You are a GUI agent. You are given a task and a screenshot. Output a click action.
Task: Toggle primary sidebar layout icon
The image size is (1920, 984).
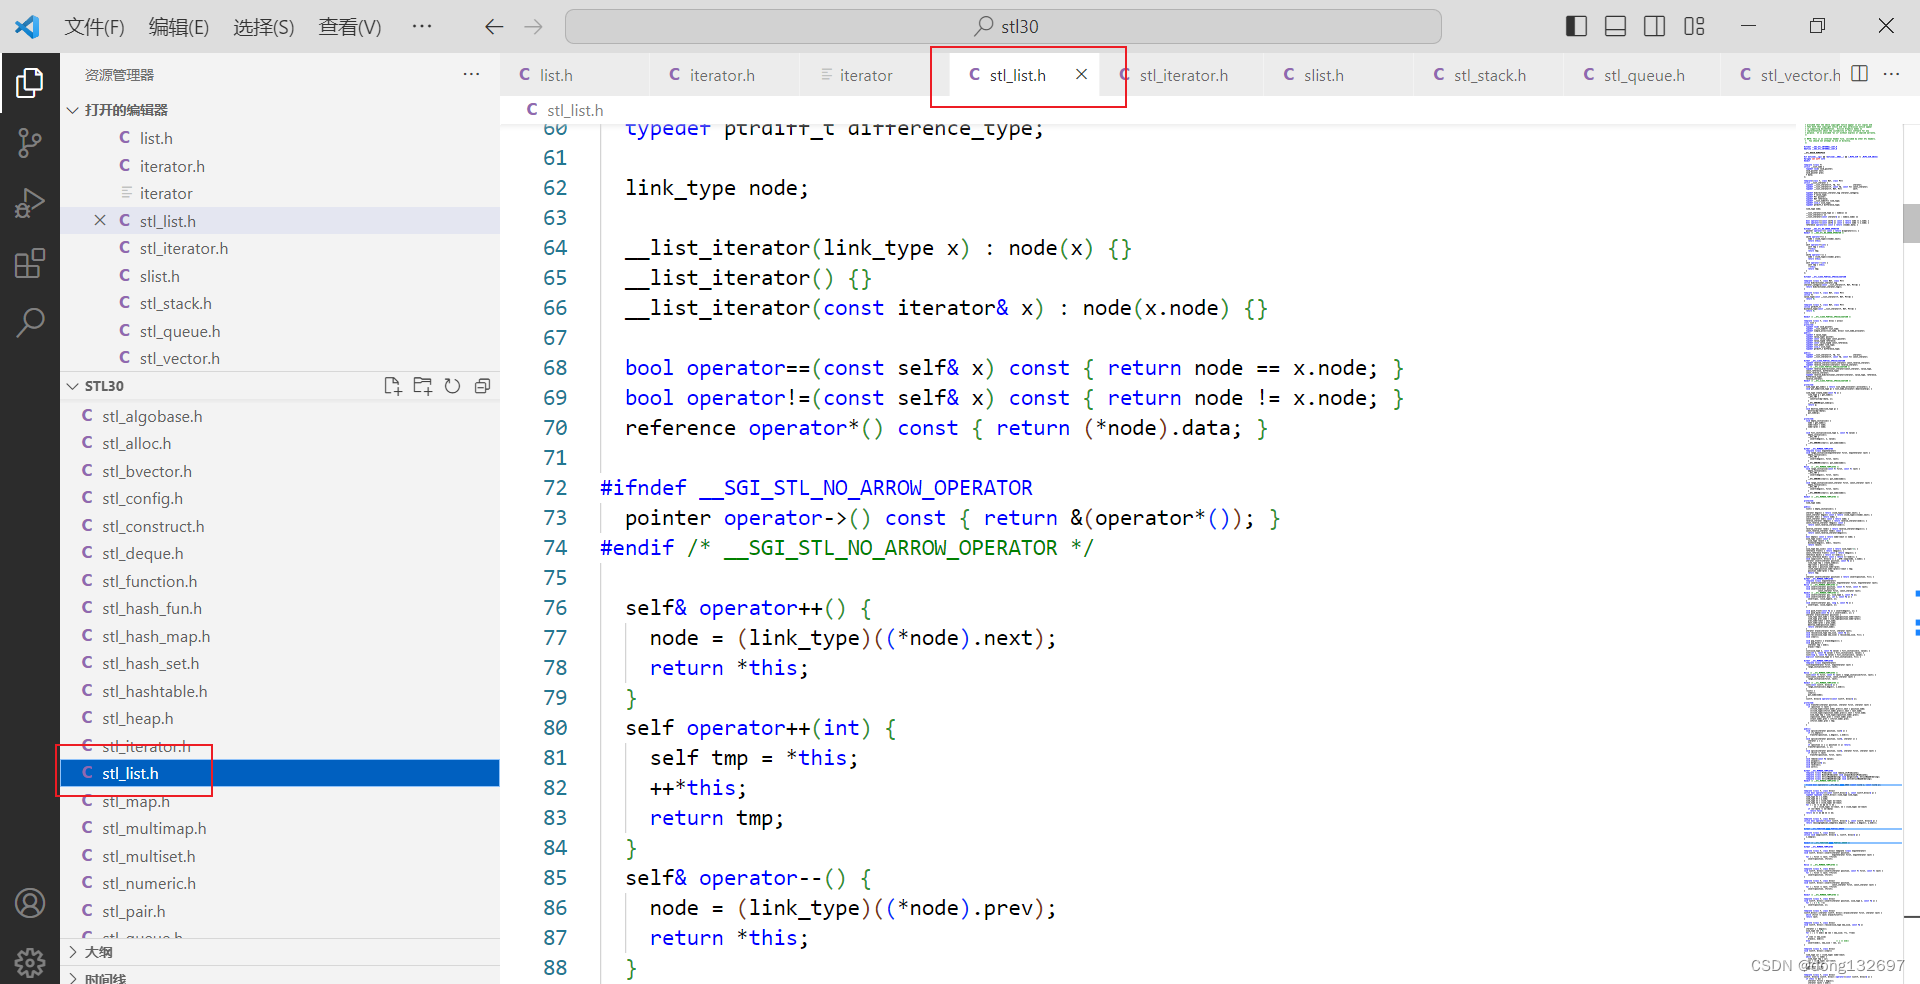(1576, 26)
